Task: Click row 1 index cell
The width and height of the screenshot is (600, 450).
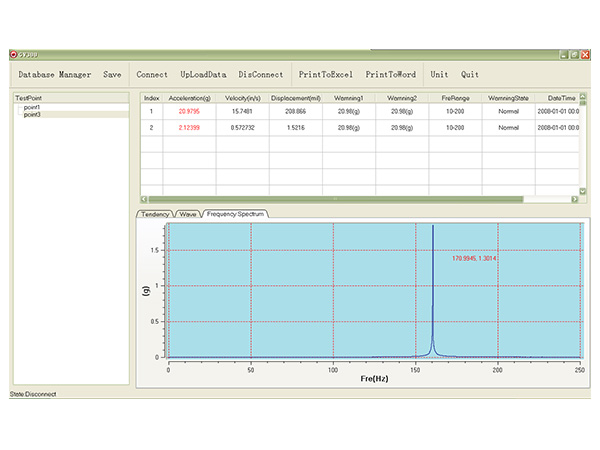Action: (152, 111)
